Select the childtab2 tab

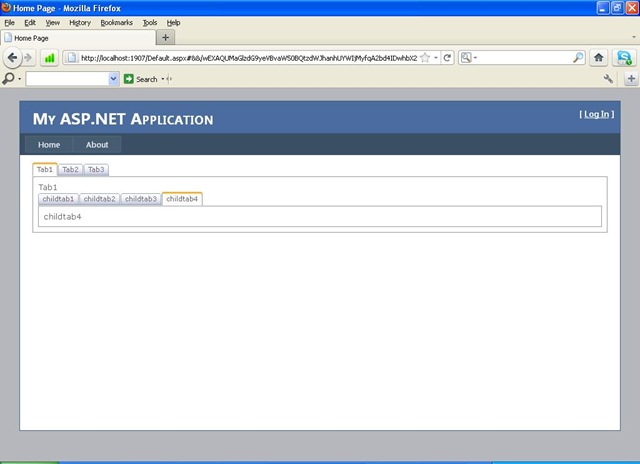[x=100, y=199]
